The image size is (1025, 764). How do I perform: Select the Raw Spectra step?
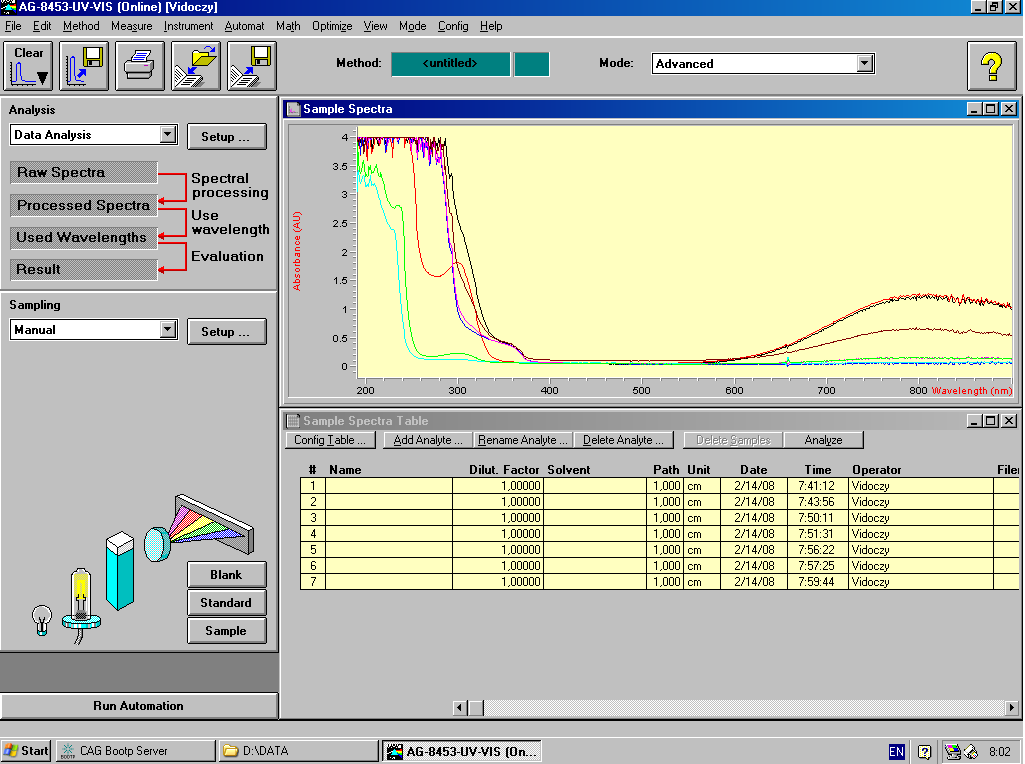84,173
